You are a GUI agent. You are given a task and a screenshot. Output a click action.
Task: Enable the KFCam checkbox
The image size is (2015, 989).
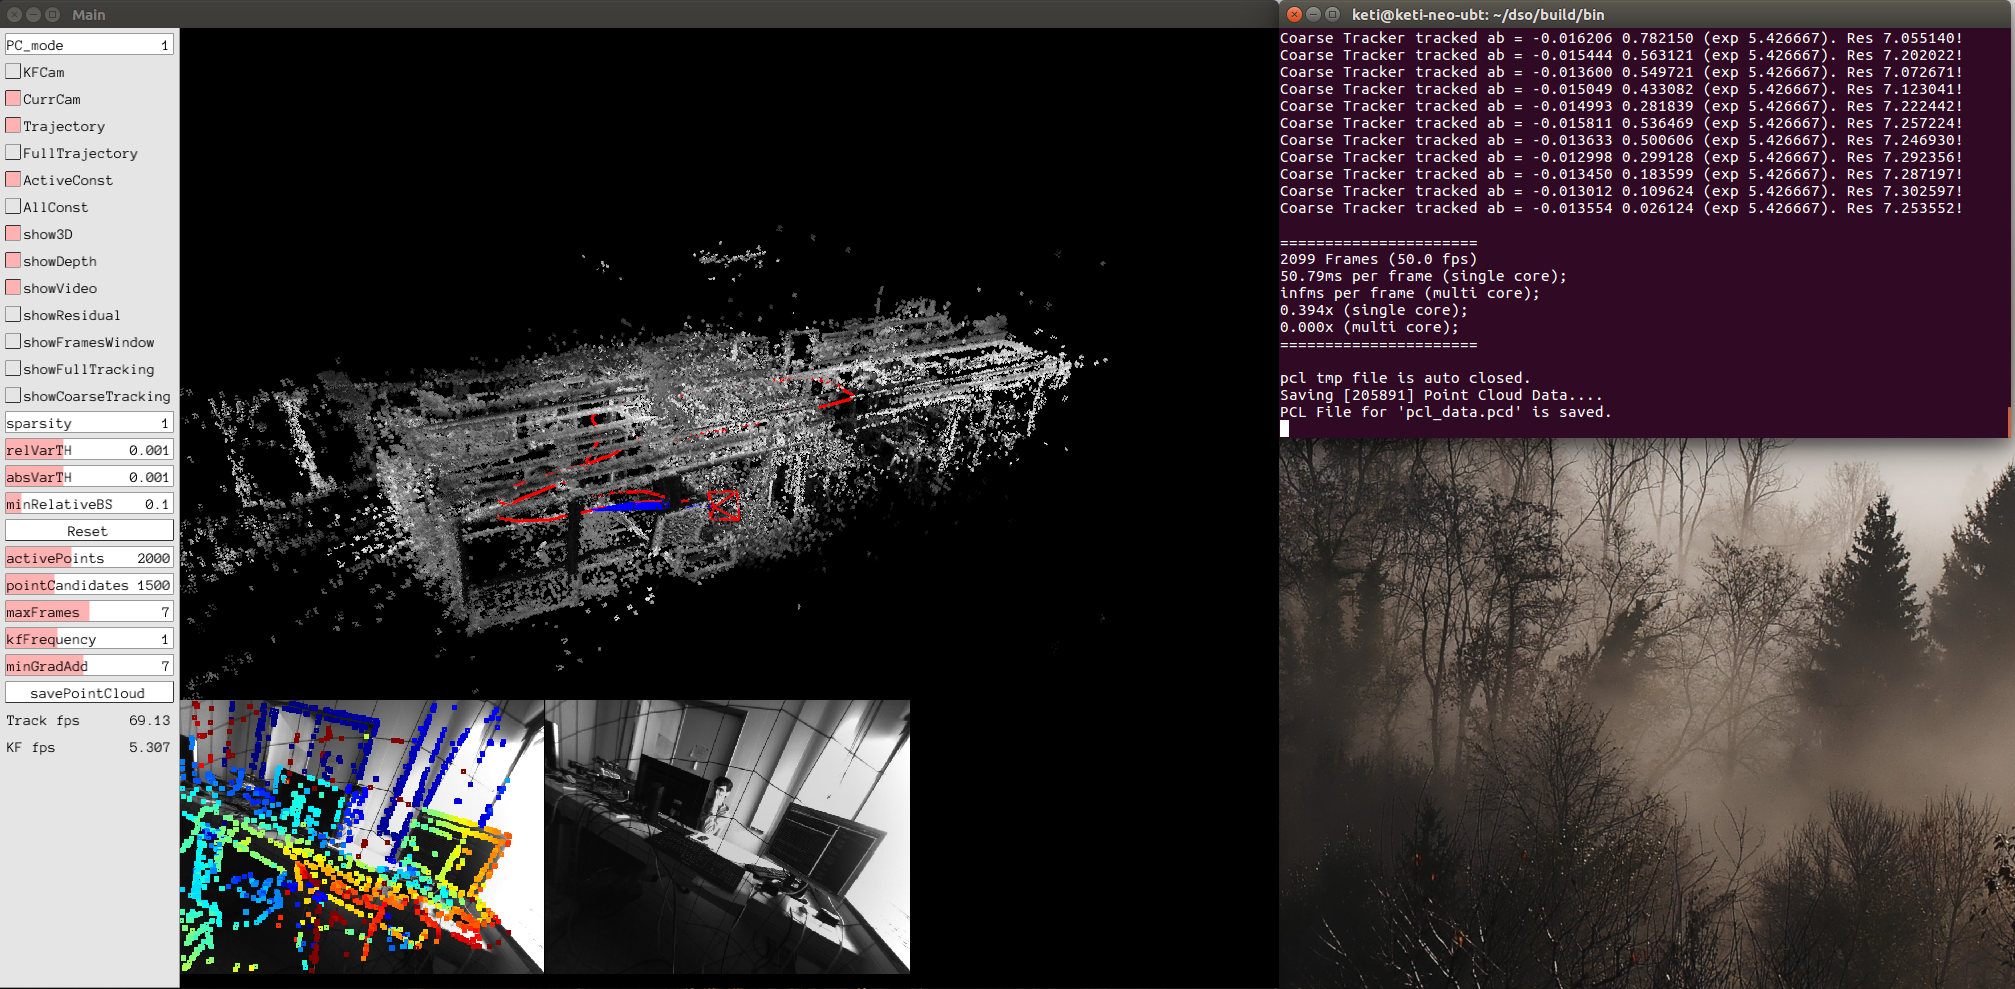pos(13,71)
